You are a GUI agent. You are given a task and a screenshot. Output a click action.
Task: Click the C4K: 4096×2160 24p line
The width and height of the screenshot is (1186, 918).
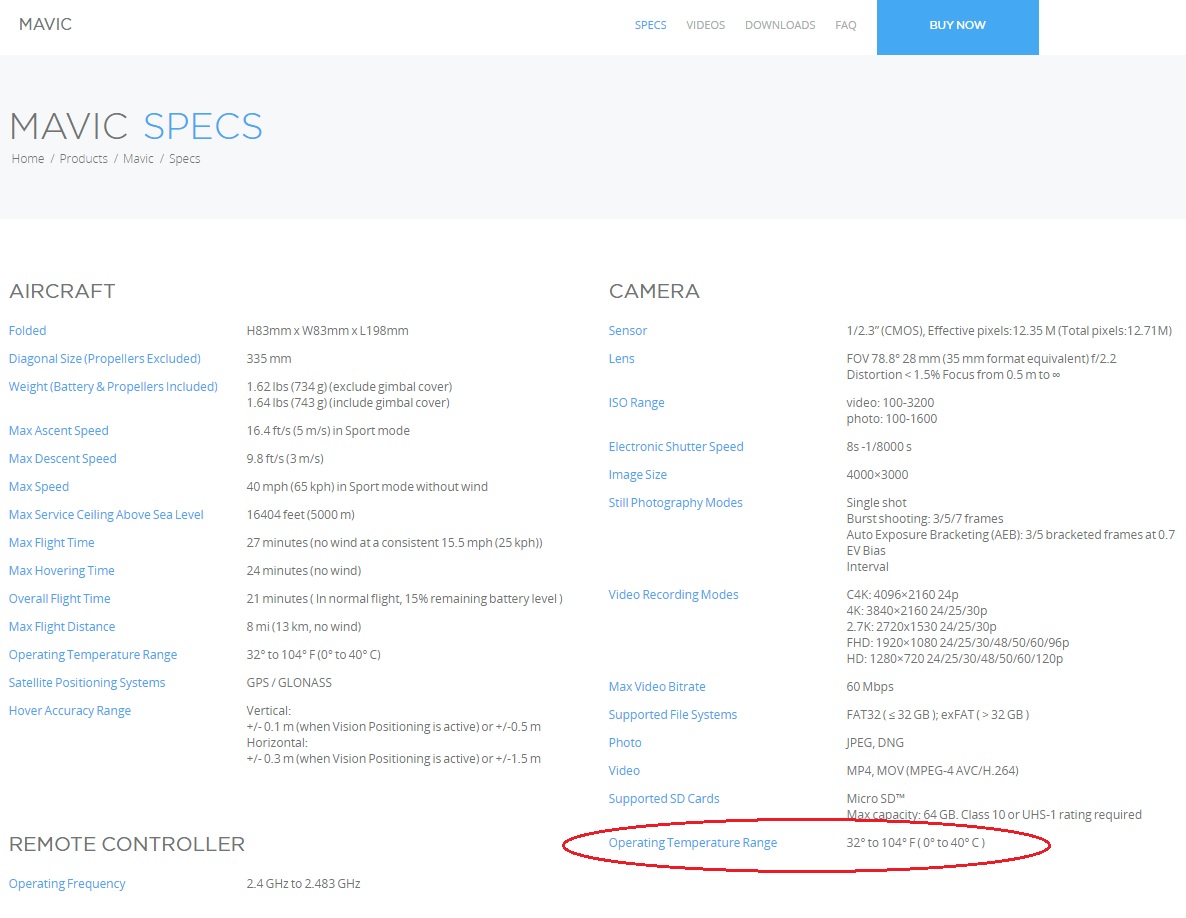point(902,594)
